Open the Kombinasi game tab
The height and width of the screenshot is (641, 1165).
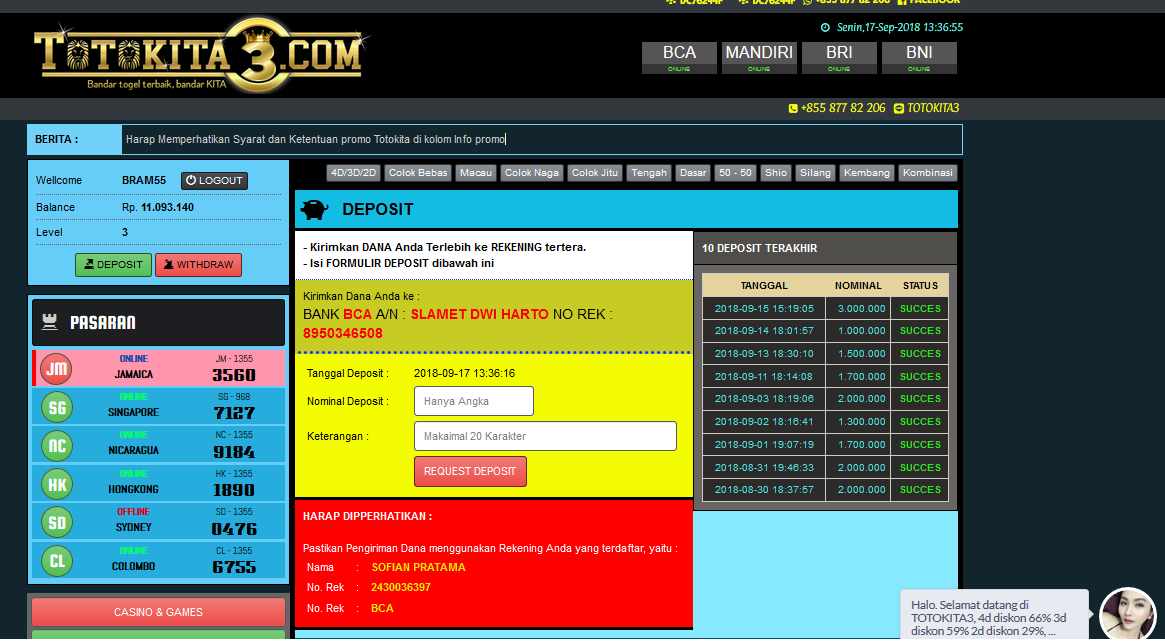coord(927,173)
